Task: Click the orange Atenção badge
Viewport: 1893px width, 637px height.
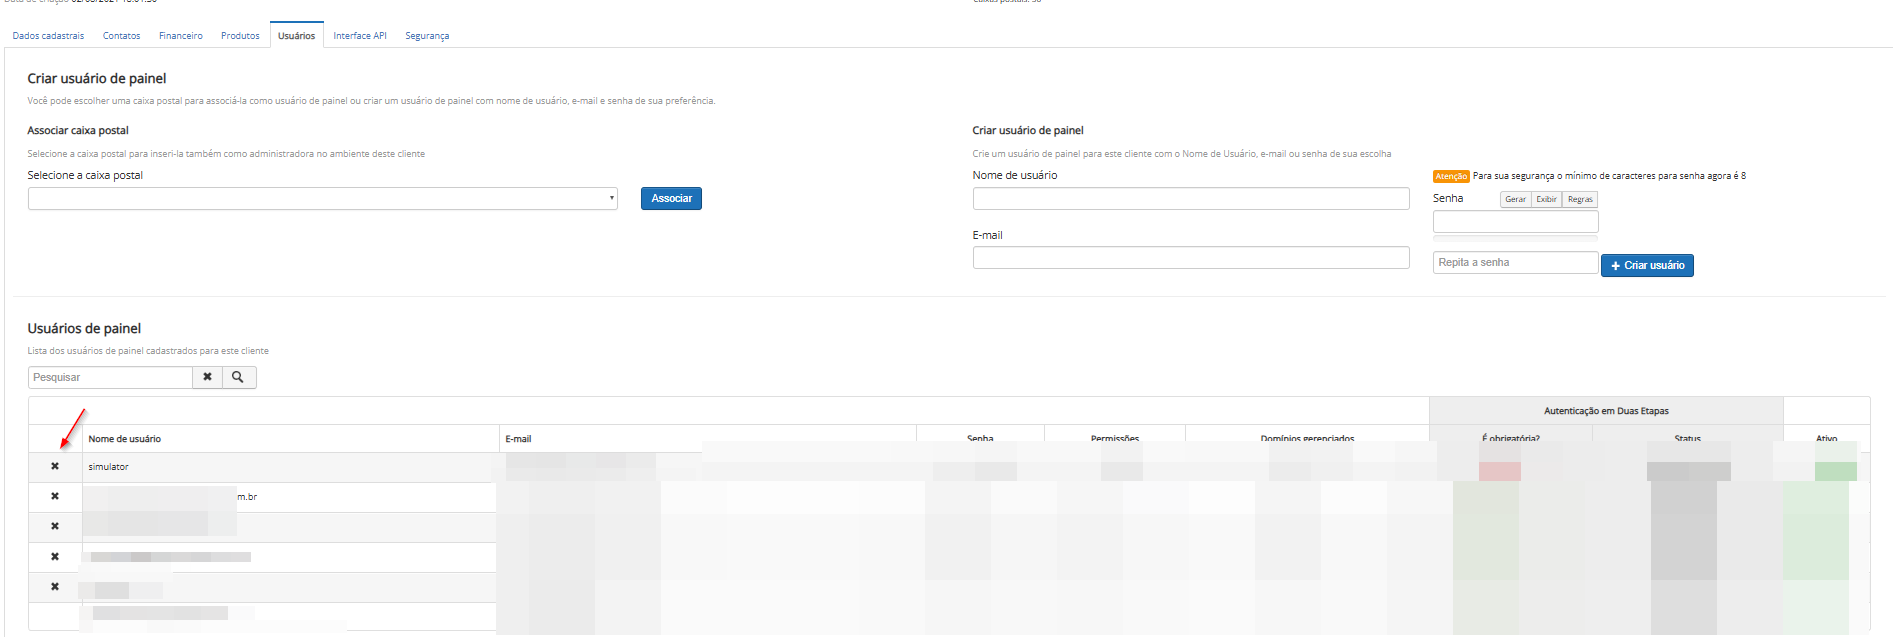Action: [x=1451, y=176]
